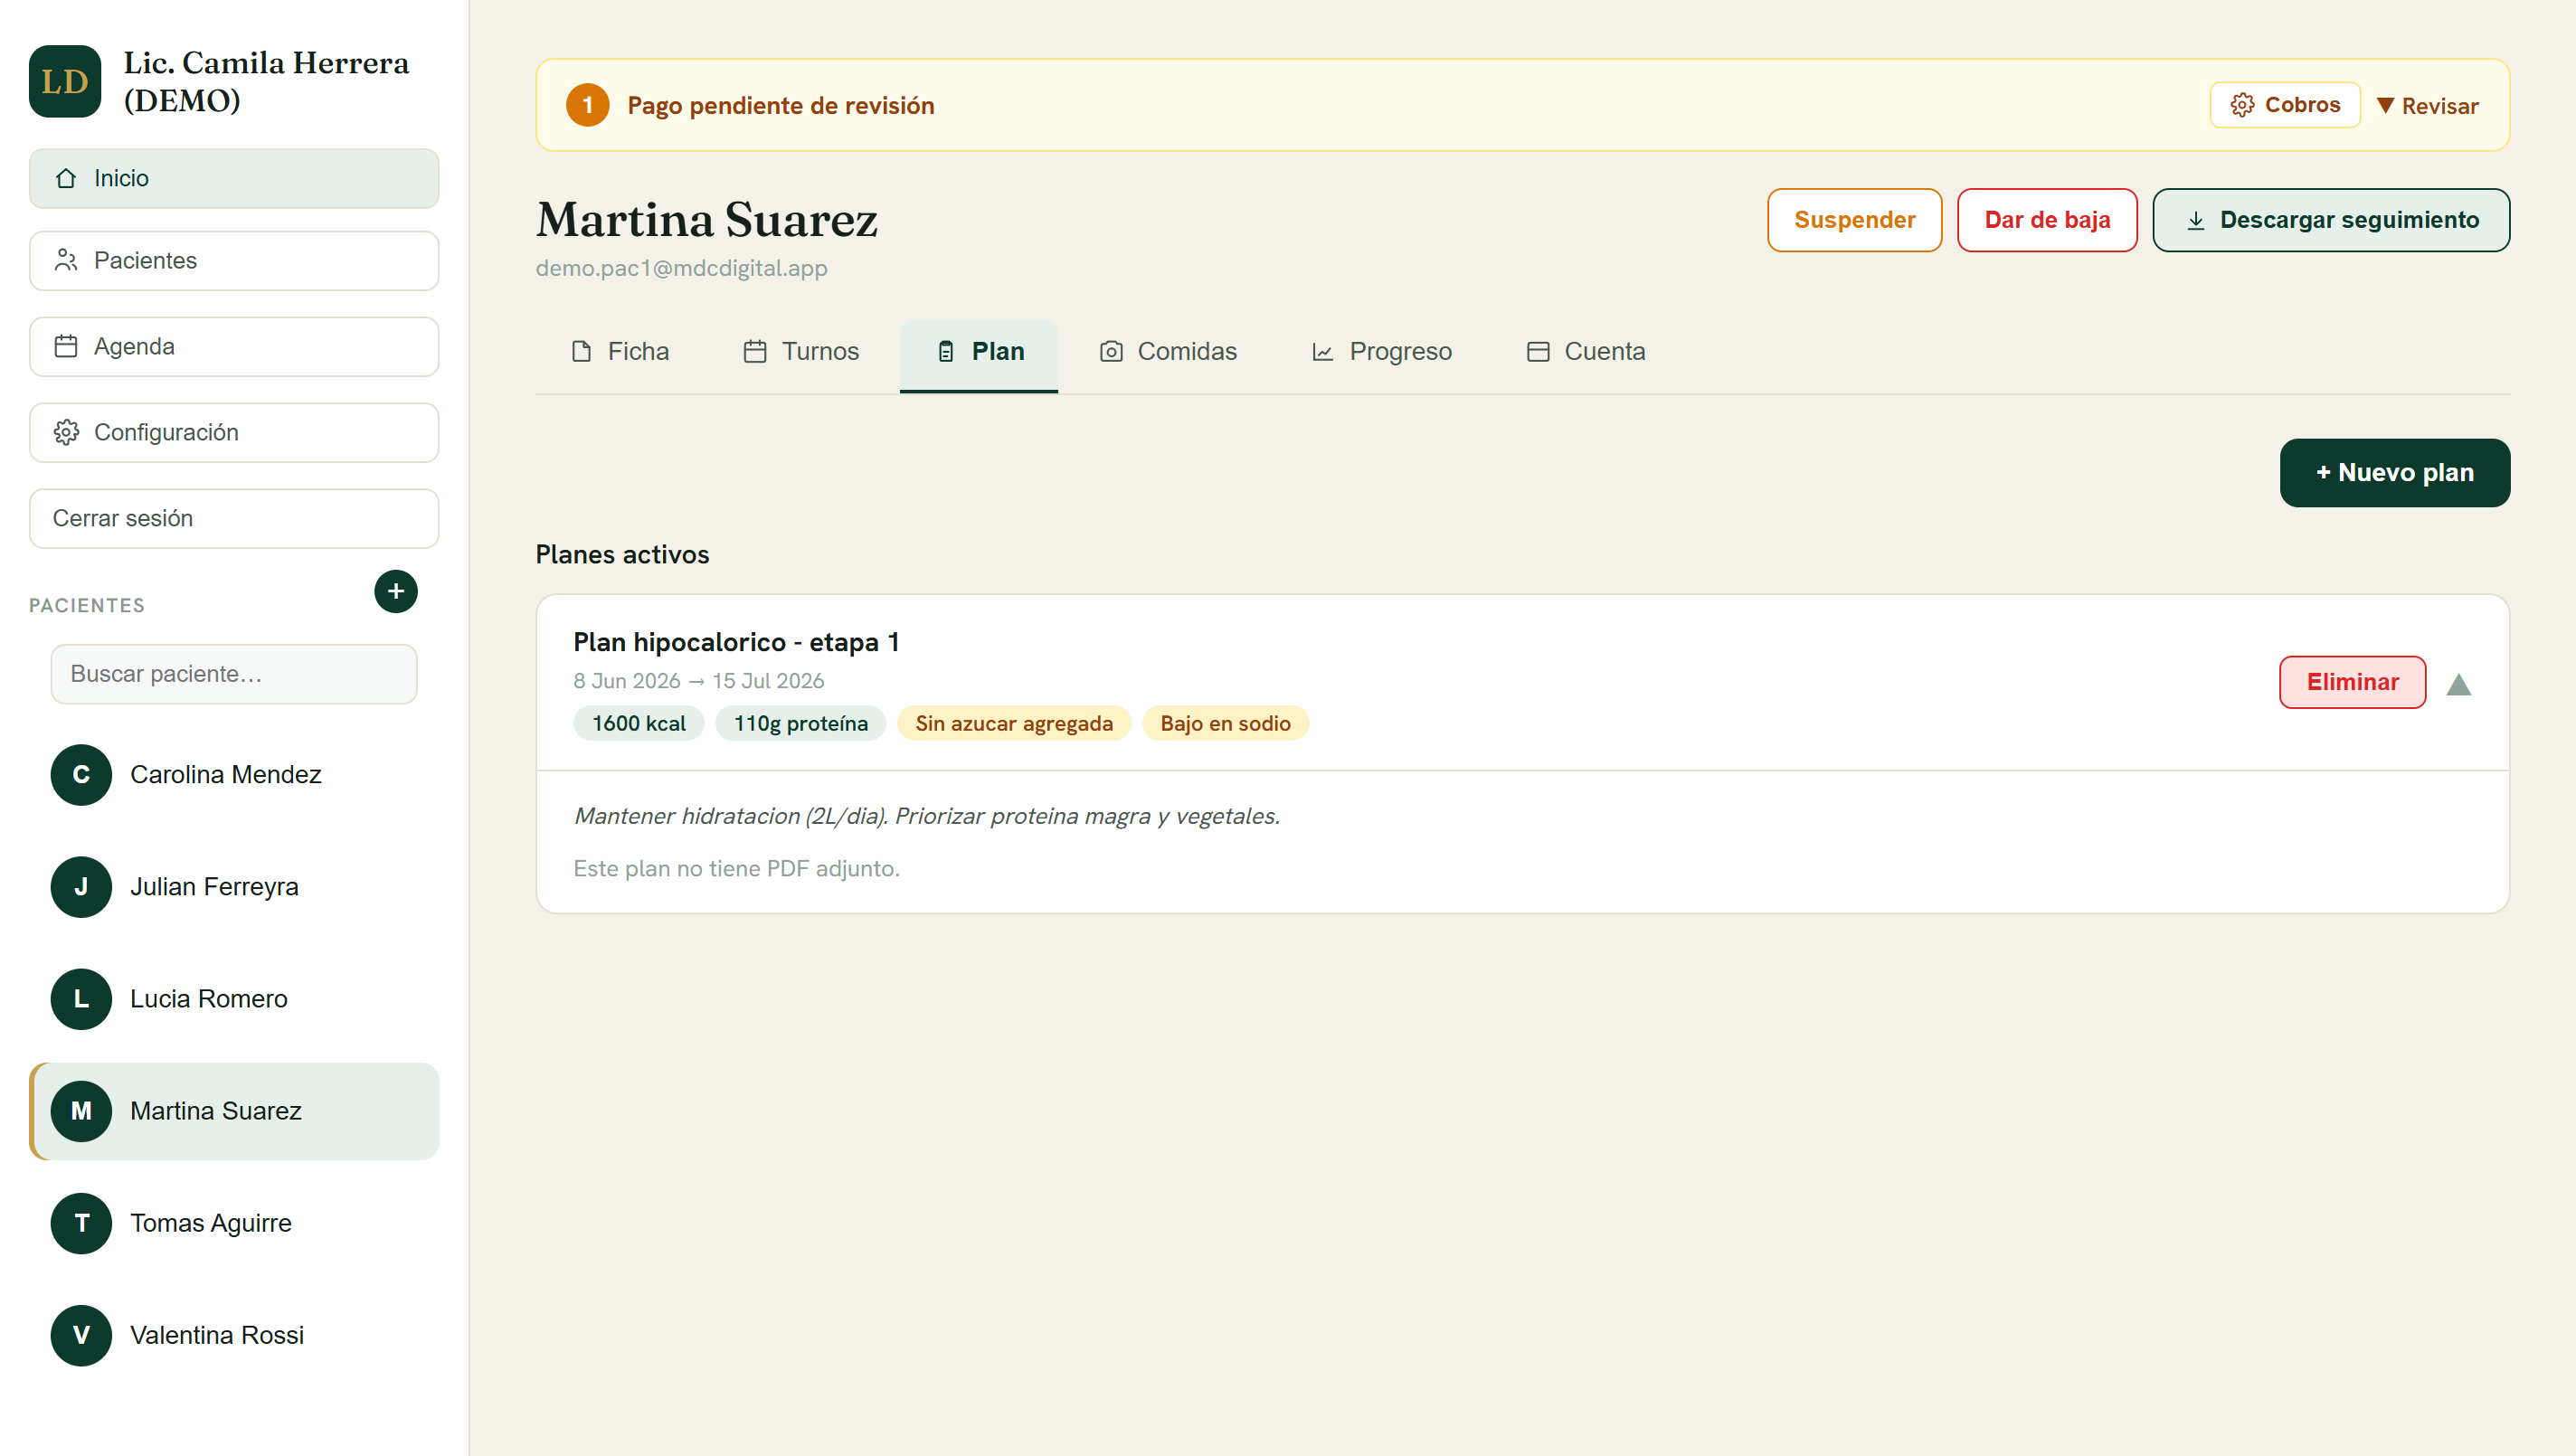Select patient Valentina Rossi
Image resolution: width=2576 pixels, height=1456 pixels.
coord(234,1334)
